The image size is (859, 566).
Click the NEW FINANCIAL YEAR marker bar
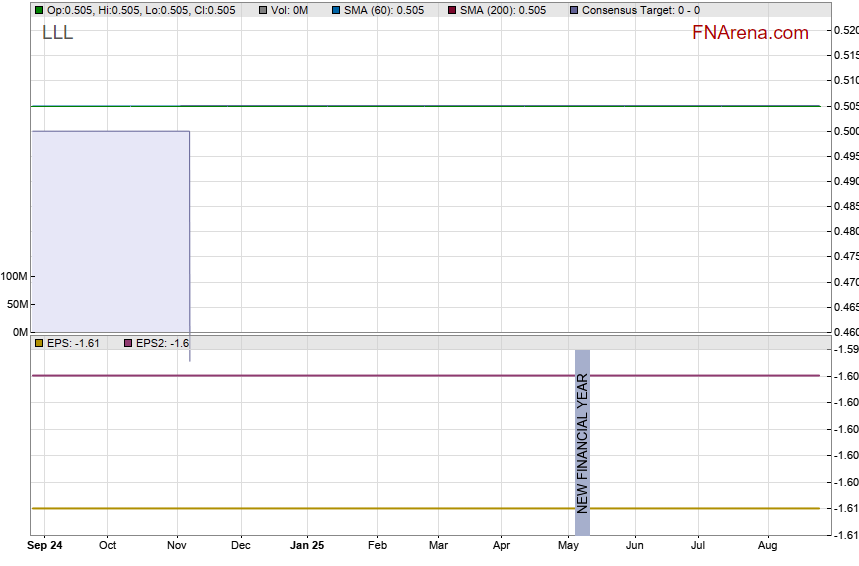click(x=582, y=442)
